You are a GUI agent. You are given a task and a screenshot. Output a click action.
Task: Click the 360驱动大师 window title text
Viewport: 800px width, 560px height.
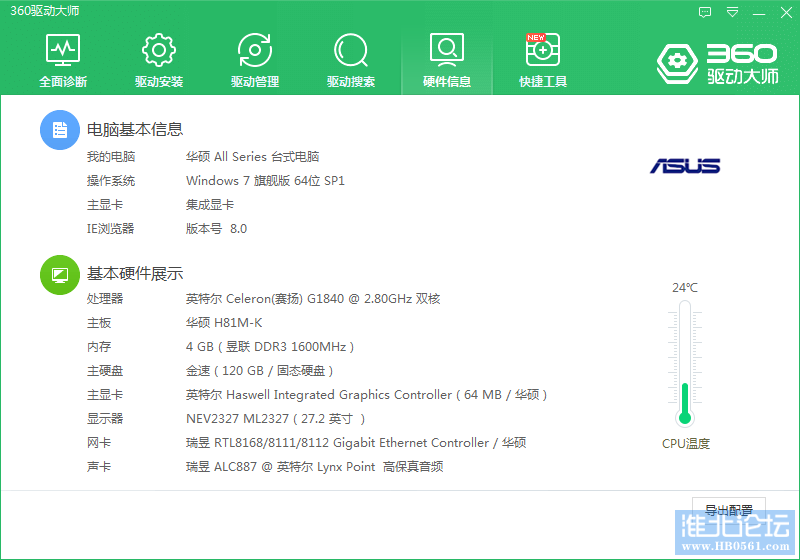pyautogui.click(x=44, y=11)
